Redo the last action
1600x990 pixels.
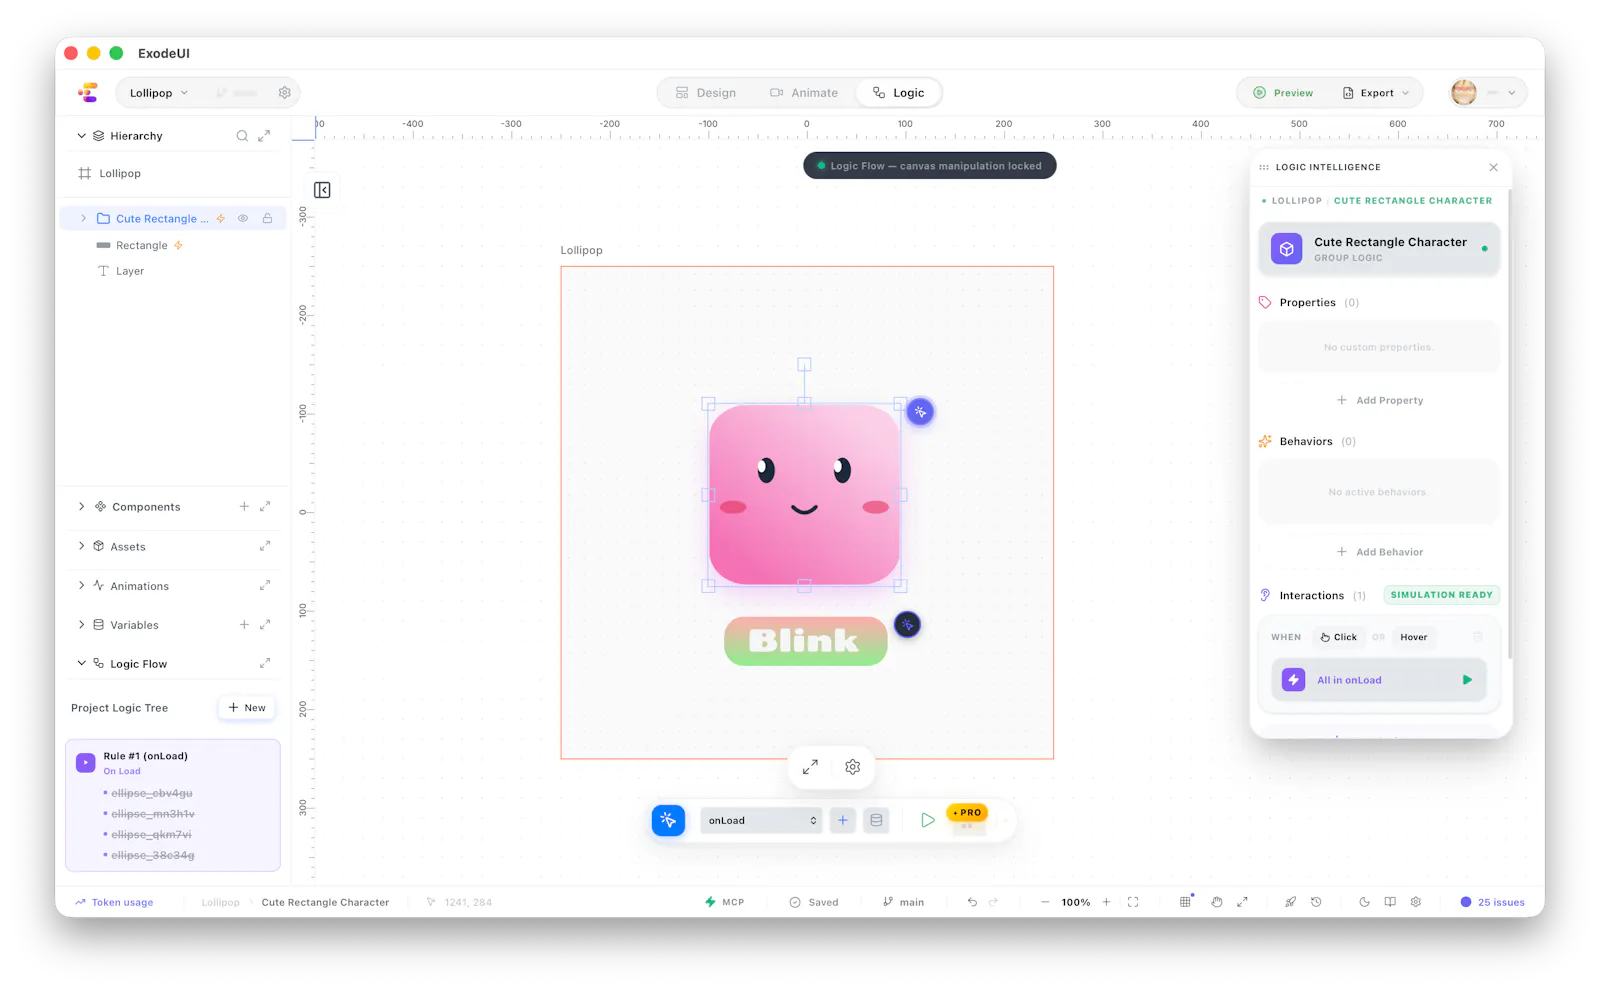click(x=993, y=902)
